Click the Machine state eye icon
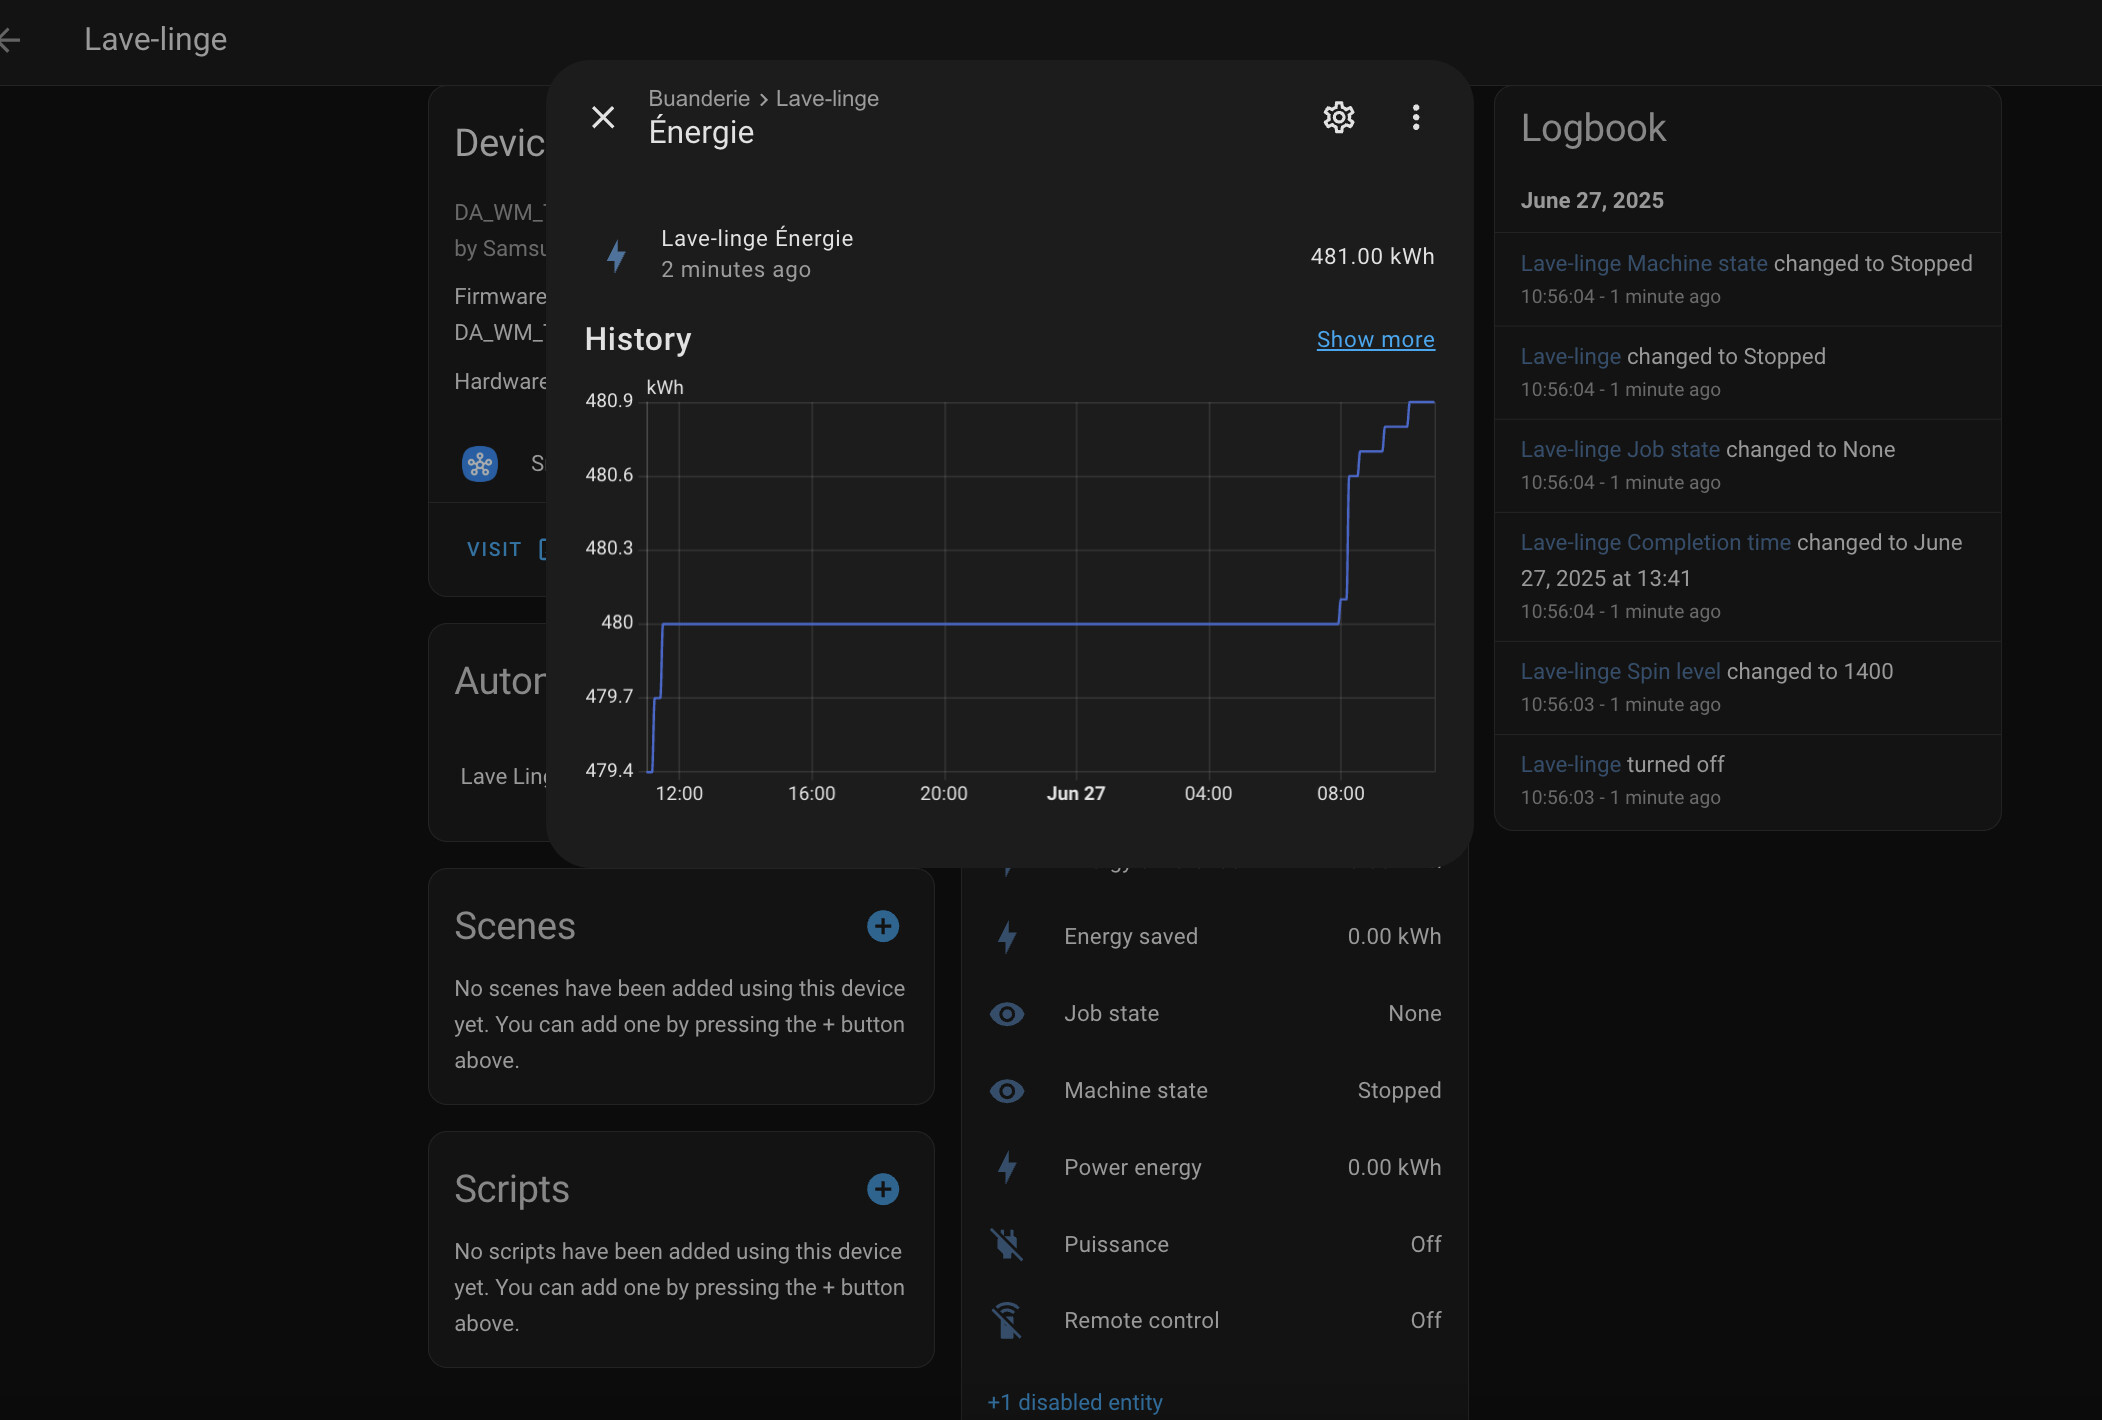2102x1420 pixels. point(1006,1091)
